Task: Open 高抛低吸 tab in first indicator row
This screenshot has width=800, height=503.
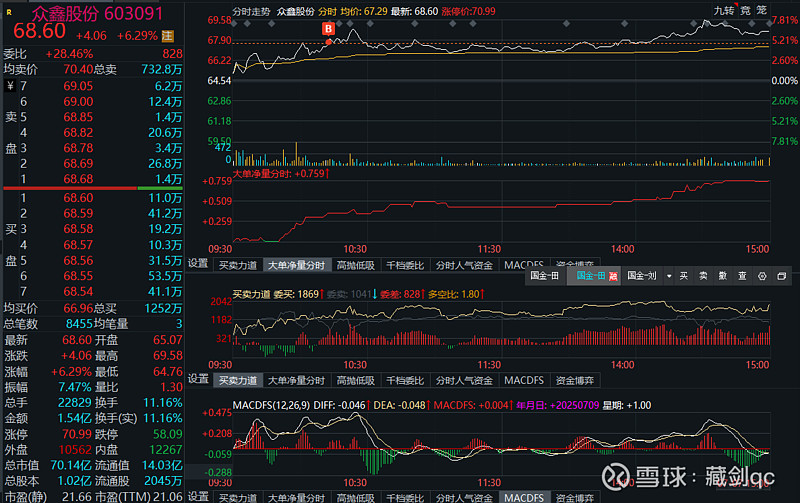Action: [x=356, y=265]
